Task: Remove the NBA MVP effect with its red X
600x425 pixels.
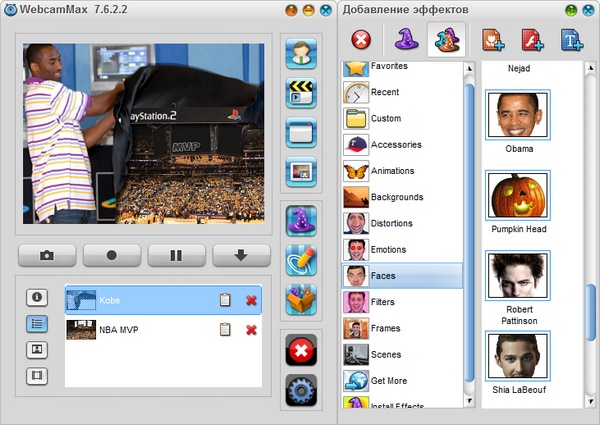Action: (x=251, y=330)
